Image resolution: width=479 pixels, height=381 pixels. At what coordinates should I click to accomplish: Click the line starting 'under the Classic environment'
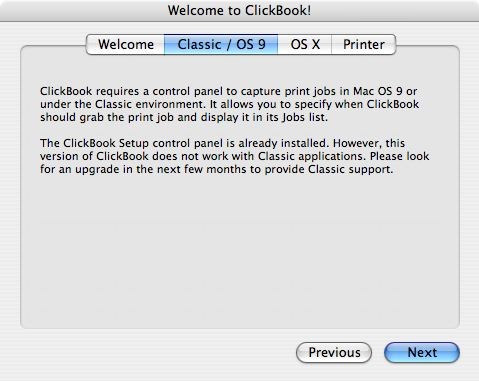pyautogui.click(x=229, y=104)
